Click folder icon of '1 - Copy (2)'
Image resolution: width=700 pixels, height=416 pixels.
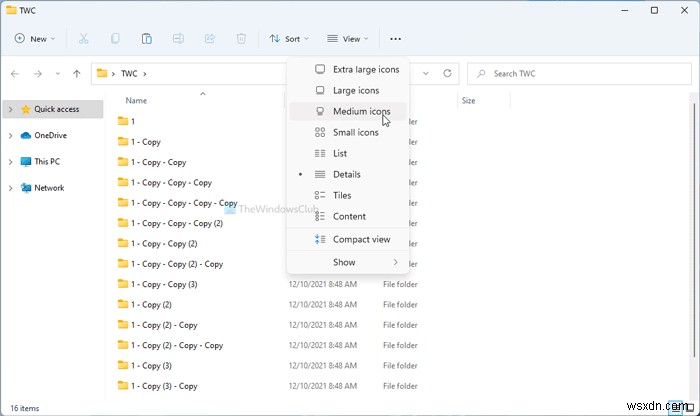point(123,304)
